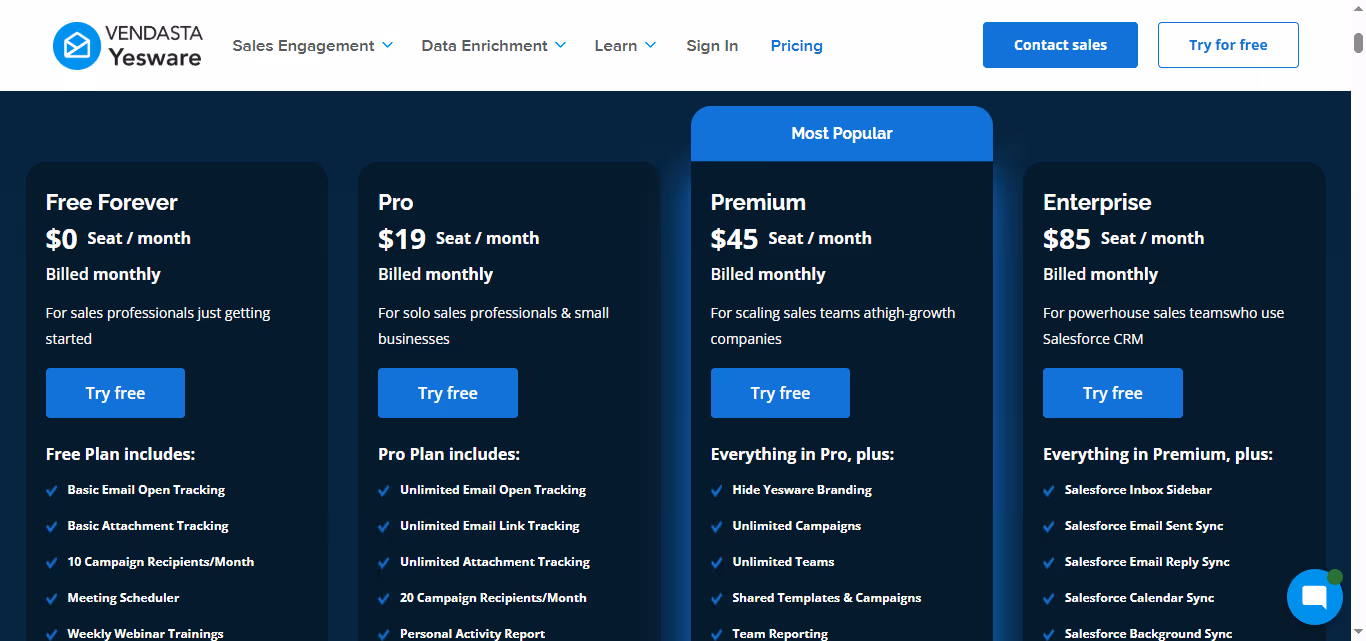Expand the Learn menu chevron

tap(650, 46)
